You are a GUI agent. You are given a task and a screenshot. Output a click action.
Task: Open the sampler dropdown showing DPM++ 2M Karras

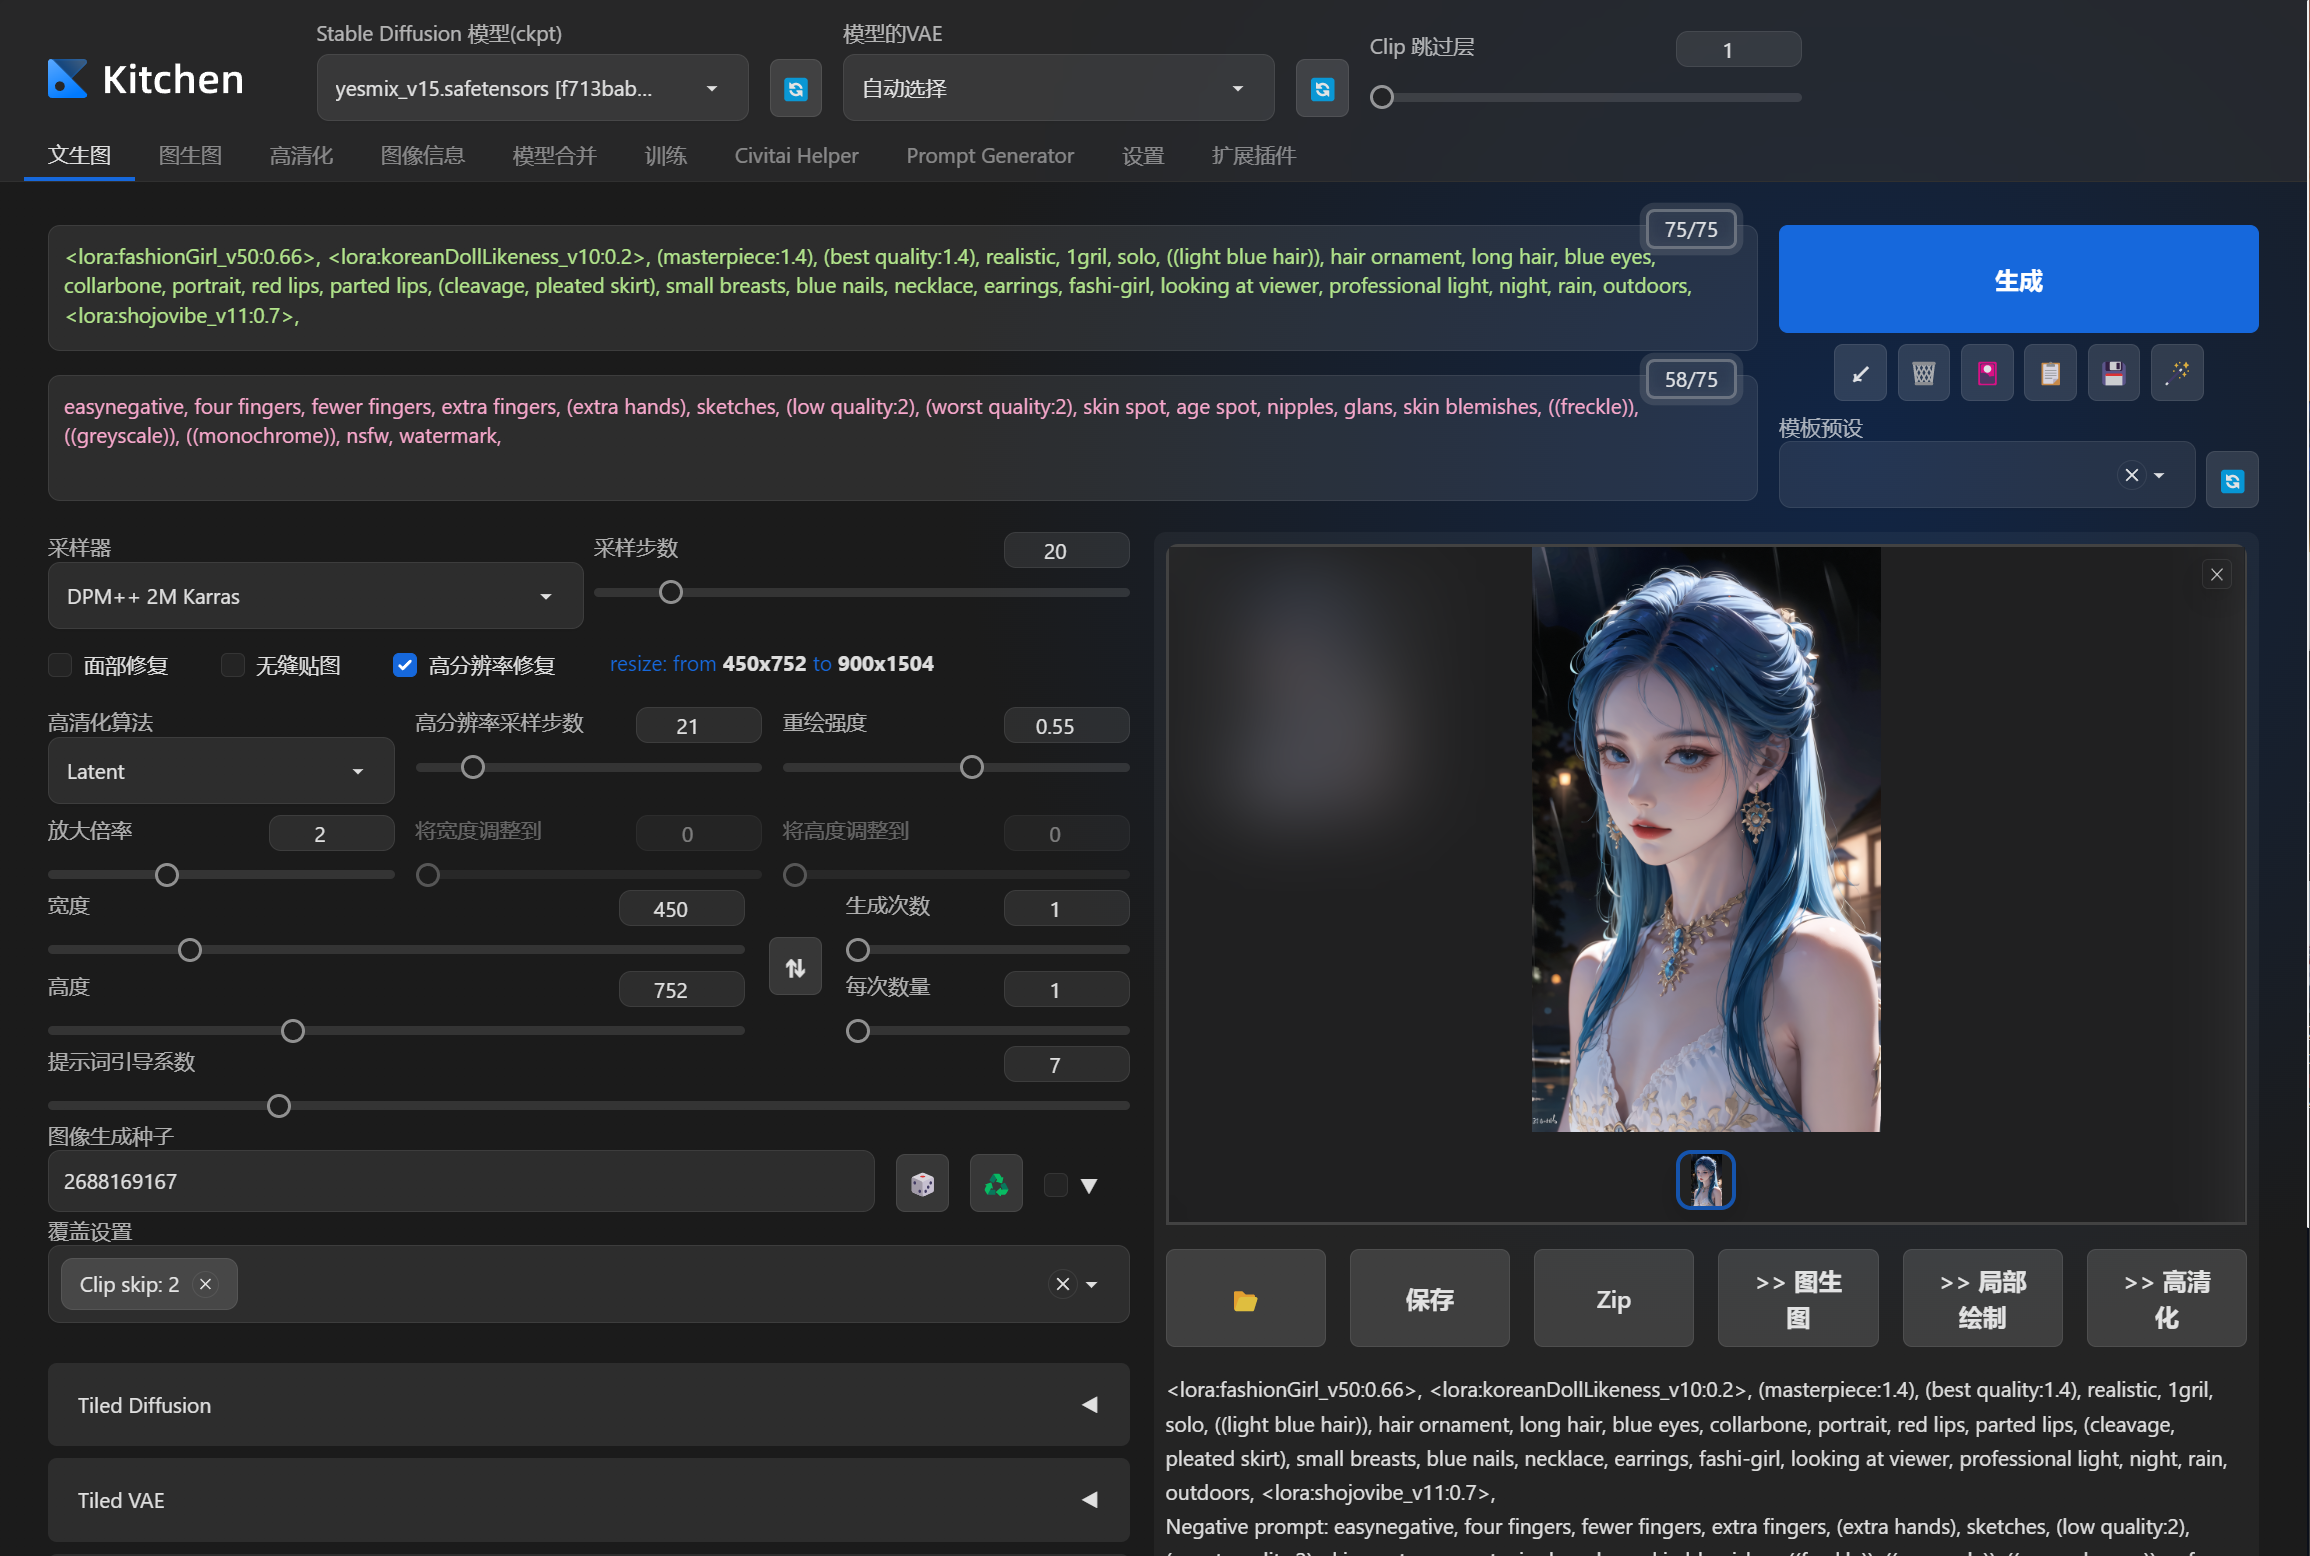pyautogui.click(x=315, y=596)
